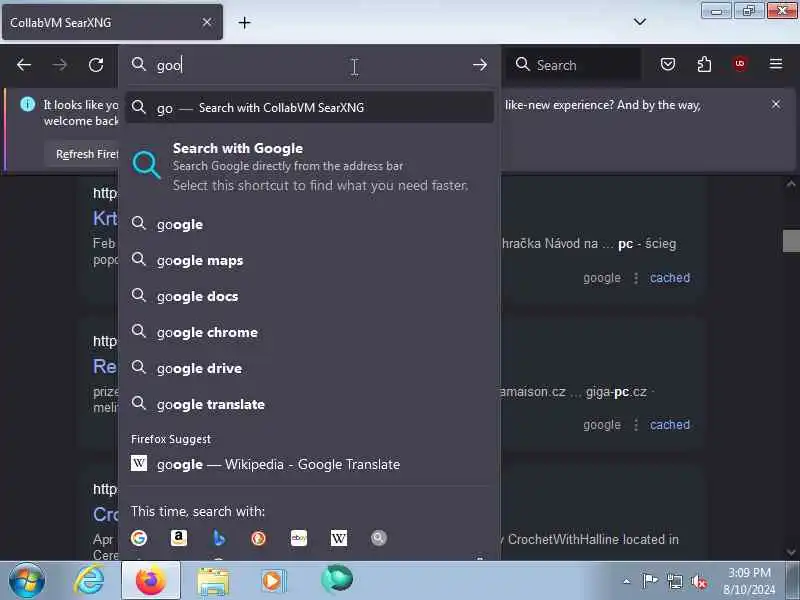The image size is (800, 600).
Task: Pick the 'google translate' suggestion
Action: (309, 404)
